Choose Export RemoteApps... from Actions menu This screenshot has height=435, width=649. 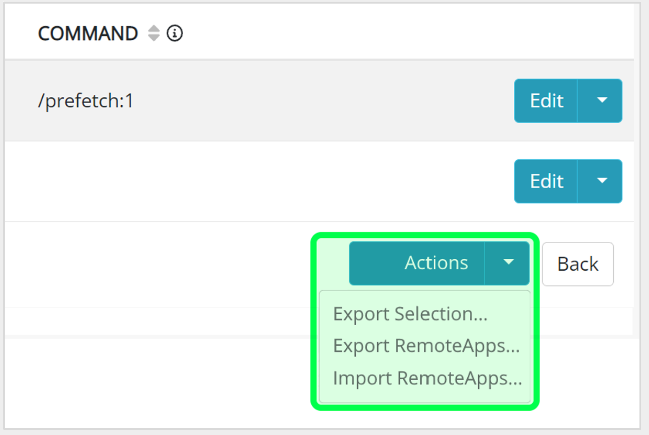click(427, 347)
